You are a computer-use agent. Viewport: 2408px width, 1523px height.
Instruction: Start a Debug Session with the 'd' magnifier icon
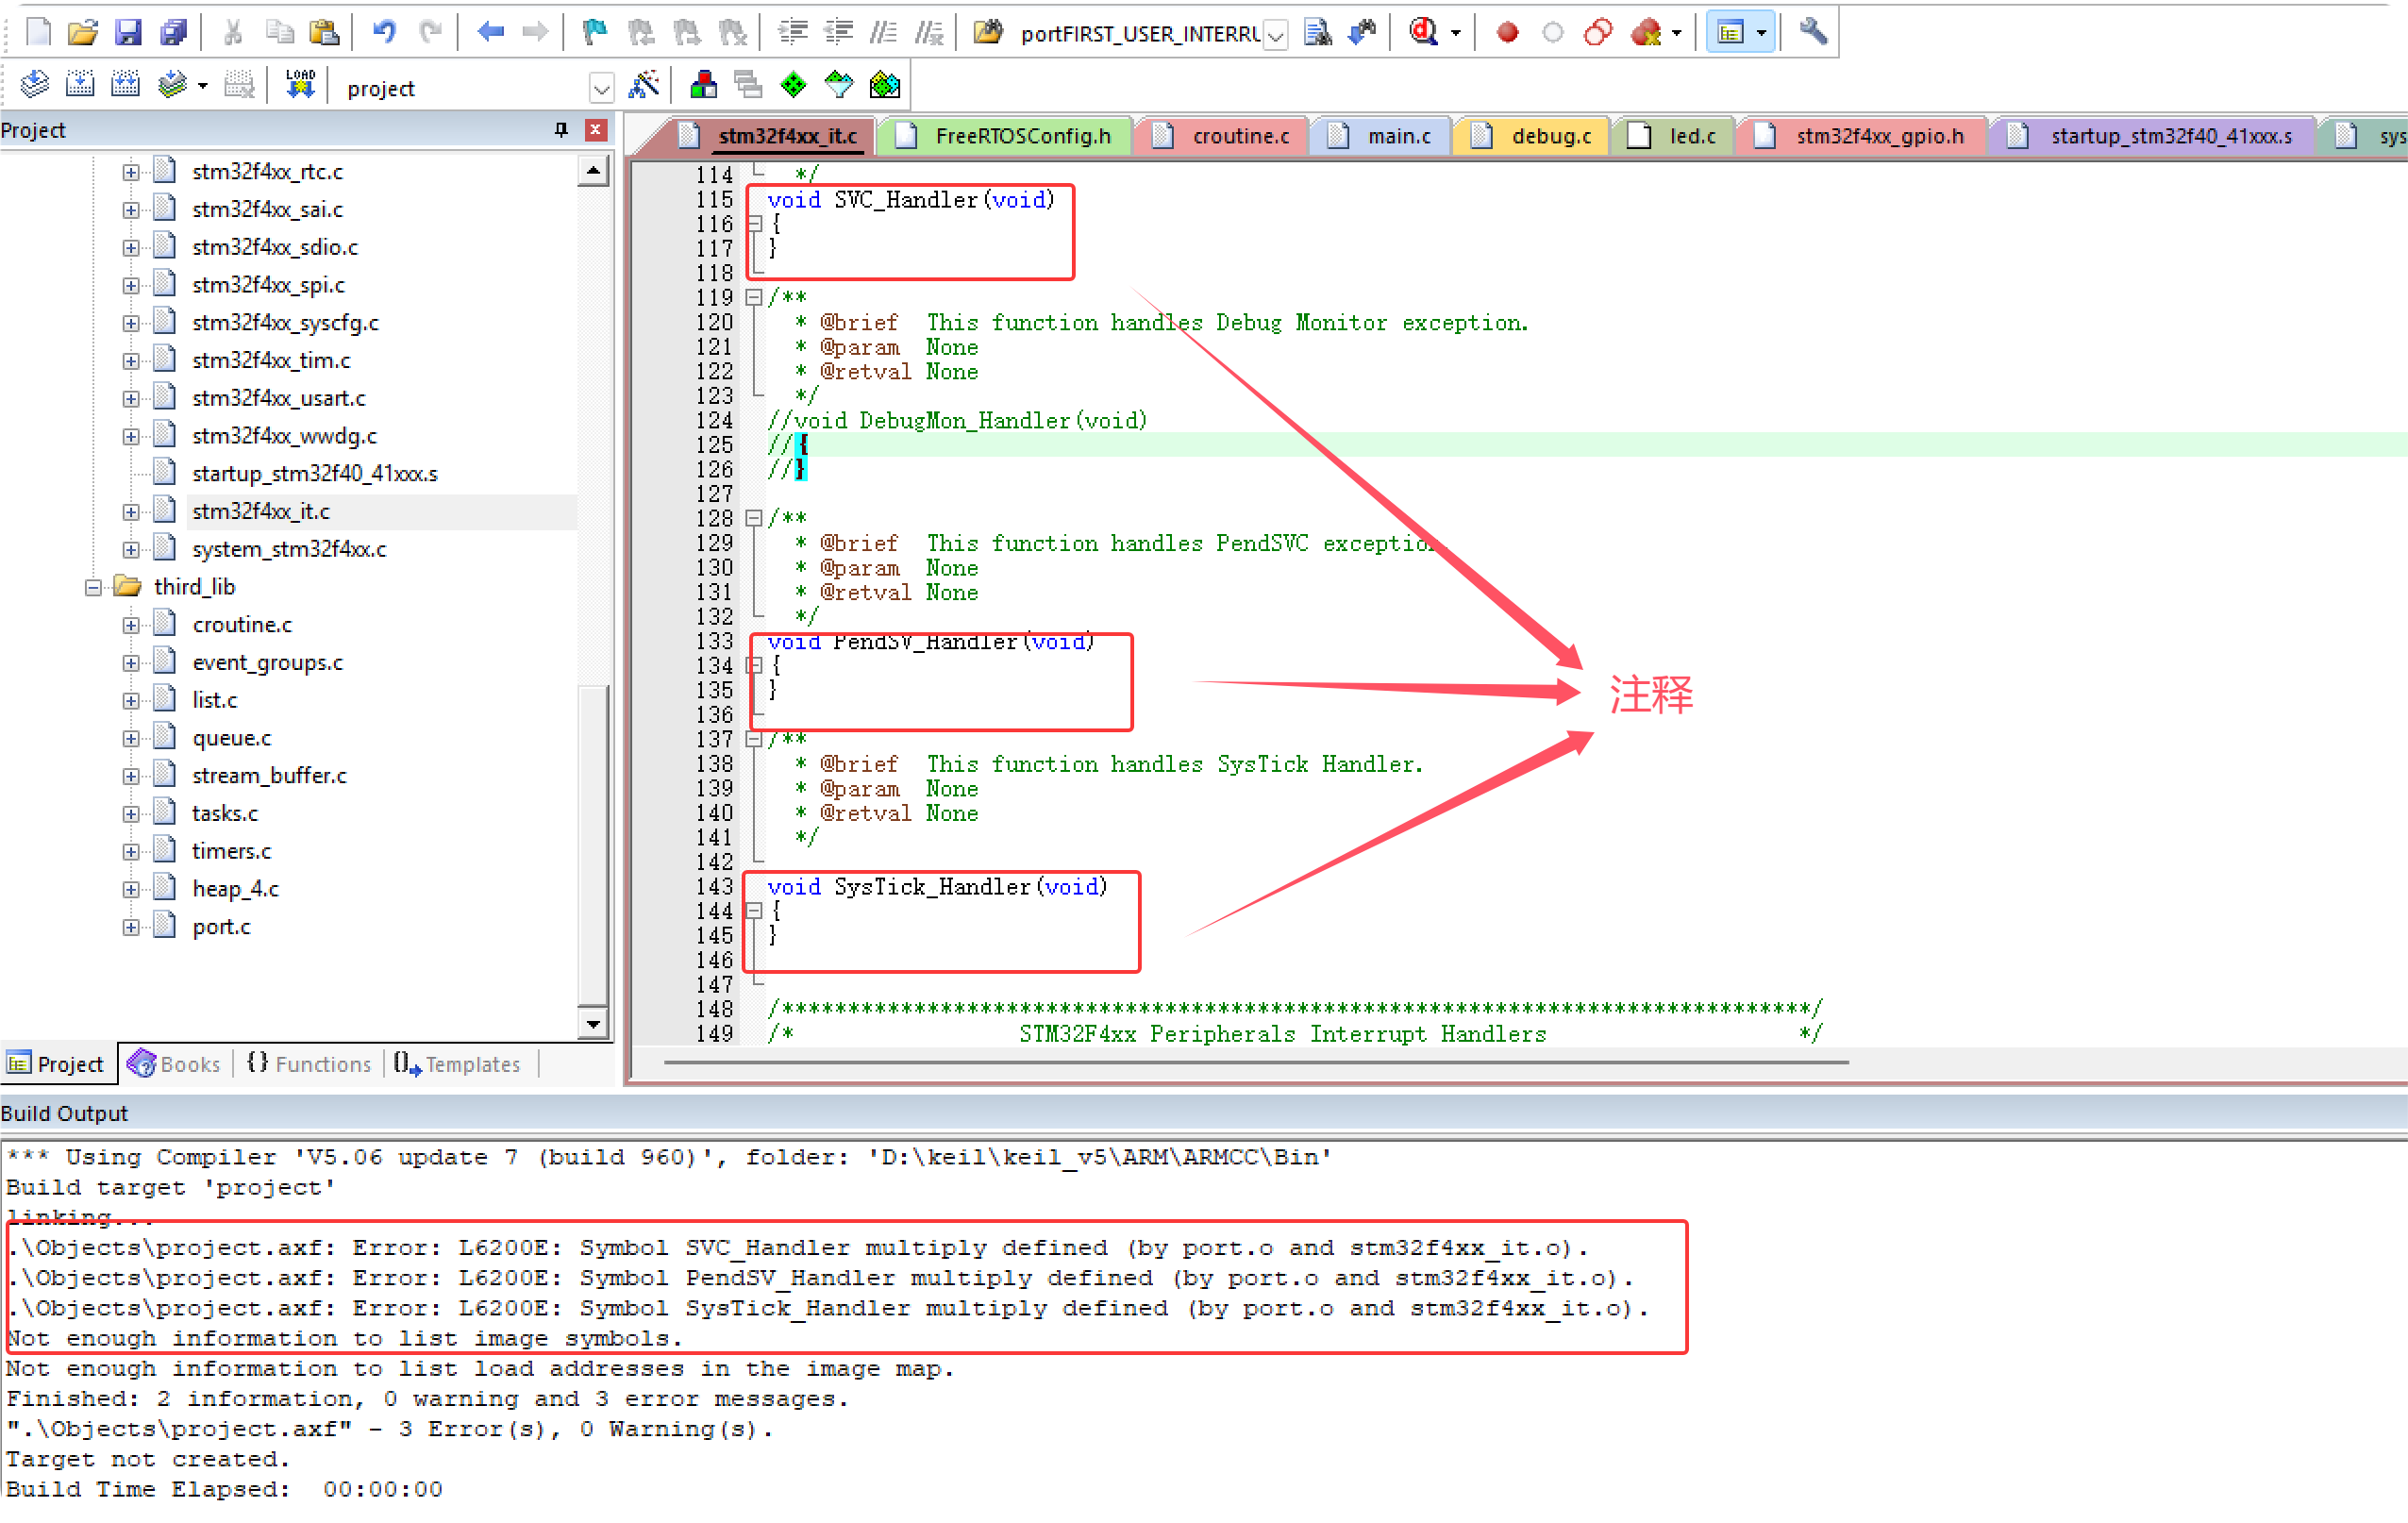[x=1424, y=31]
